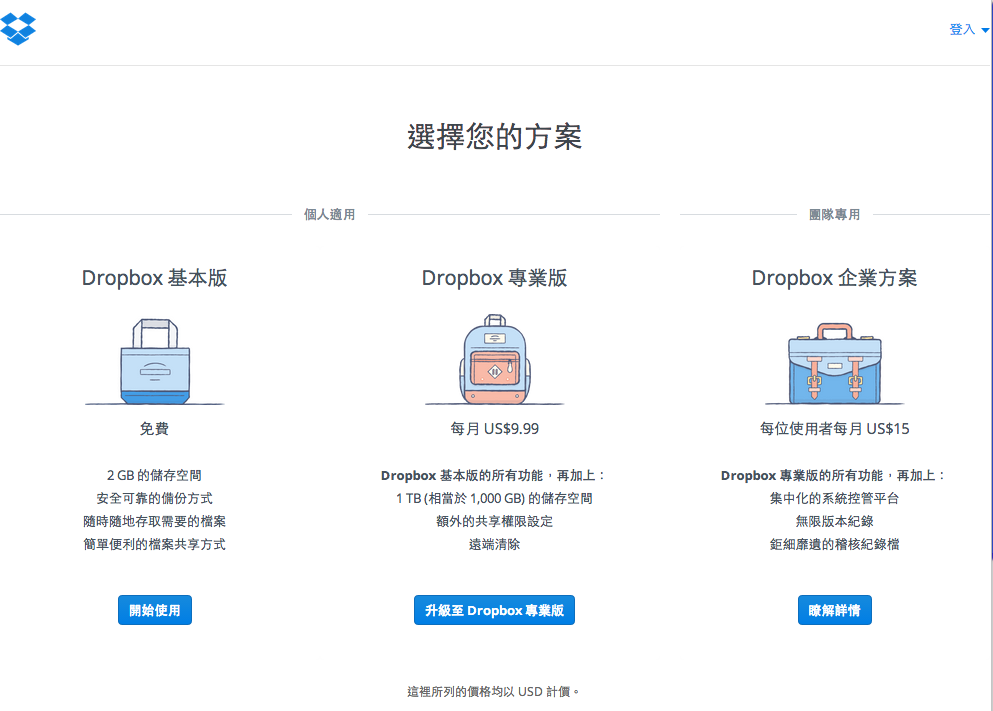
Task: Expand the sign-in options via the caret arrow
Action: point(984,30)
